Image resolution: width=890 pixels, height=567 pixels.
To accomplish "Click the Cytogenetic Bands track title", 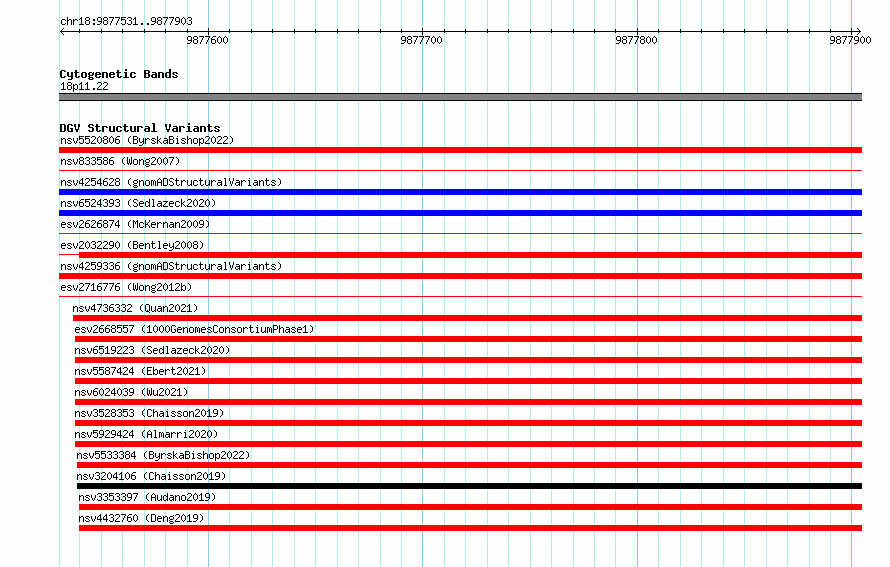I will click(119, 74).
